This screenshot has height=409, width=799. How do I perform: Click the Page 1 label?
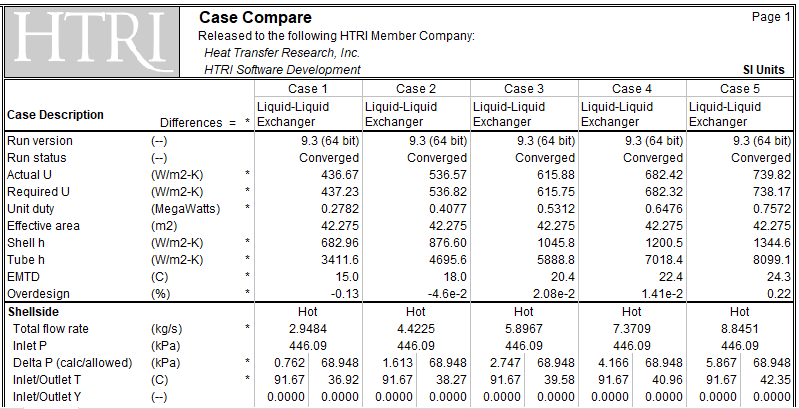770,17
